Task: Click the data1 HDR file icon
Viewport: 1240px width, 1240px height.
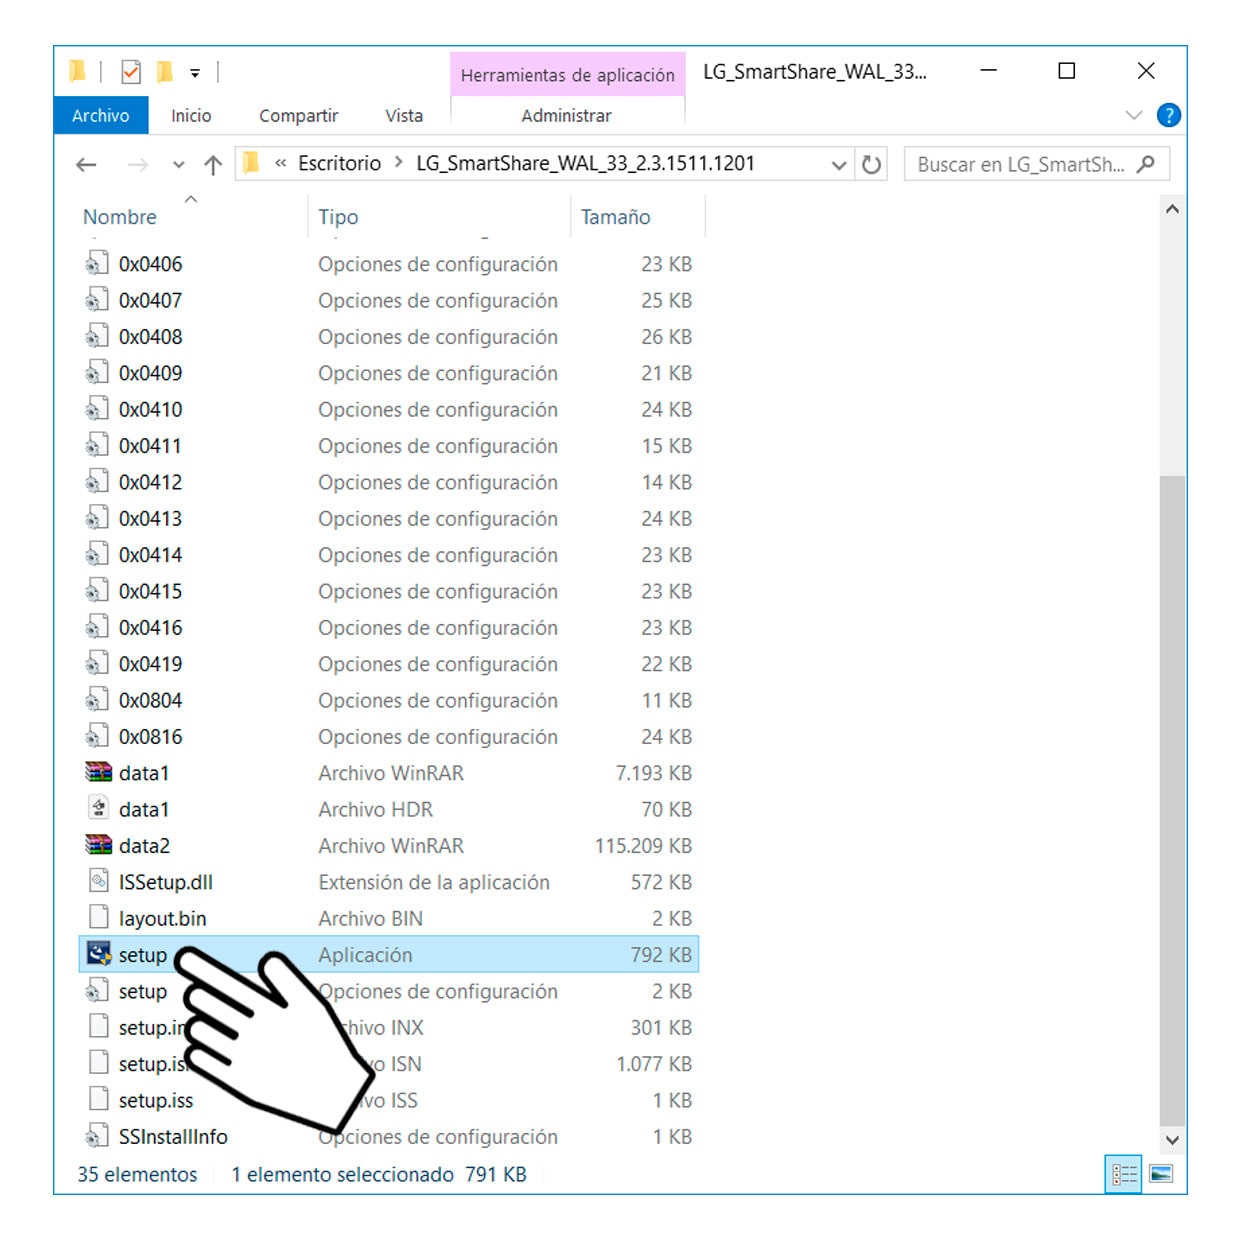Action: click(98, 808)
